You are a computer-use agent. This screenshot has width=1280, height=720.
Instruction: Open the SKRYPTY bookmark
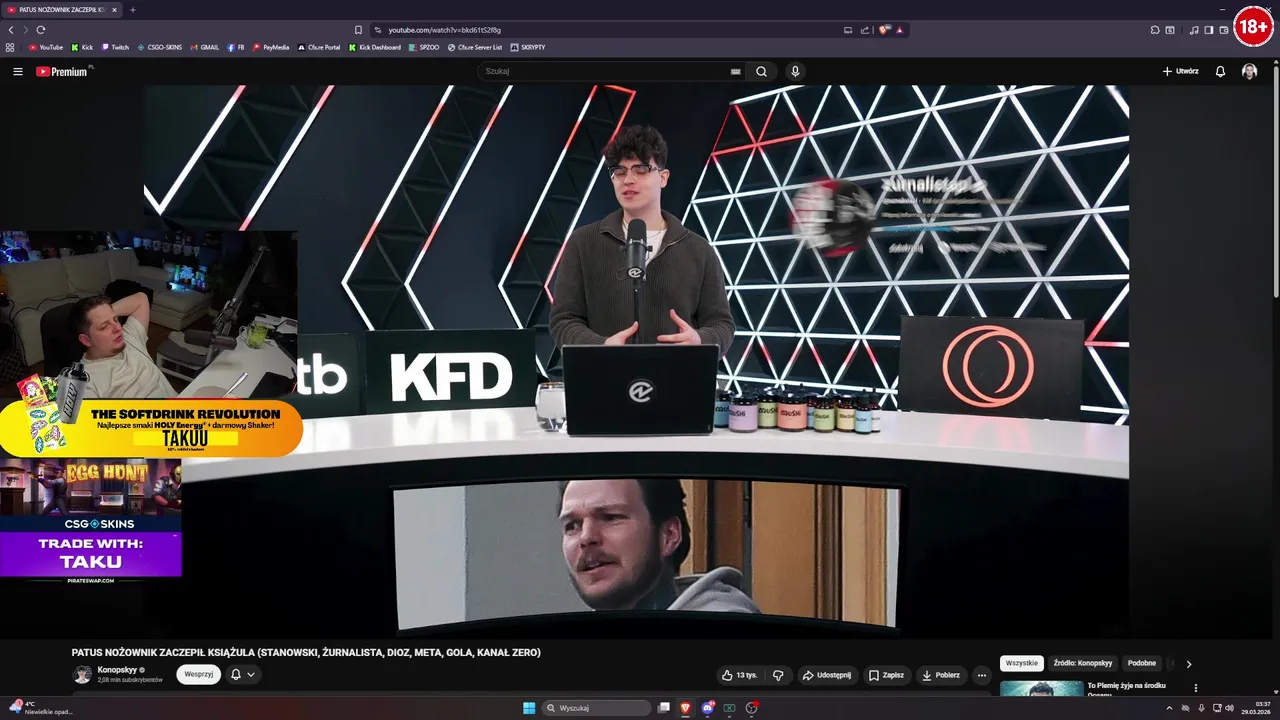[x=528, y=47]
